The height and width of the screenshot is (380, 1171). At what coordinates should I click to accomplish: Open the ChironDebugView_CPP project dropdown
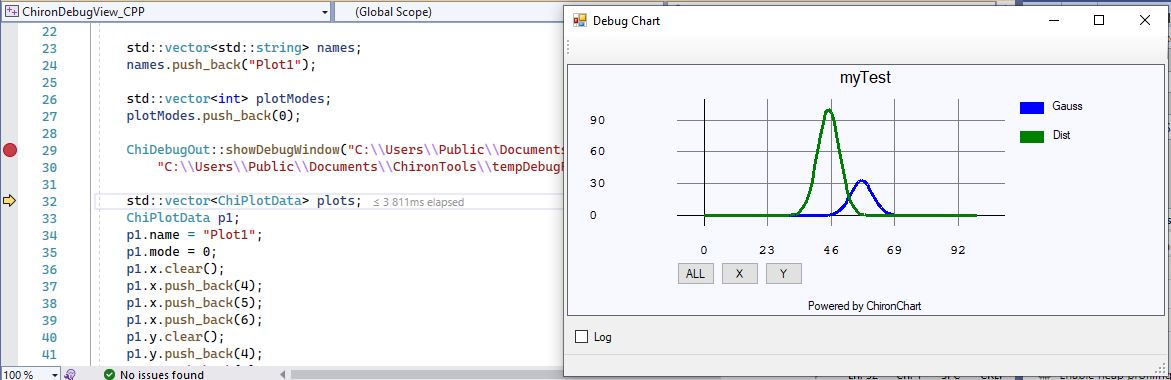point(324,12)
